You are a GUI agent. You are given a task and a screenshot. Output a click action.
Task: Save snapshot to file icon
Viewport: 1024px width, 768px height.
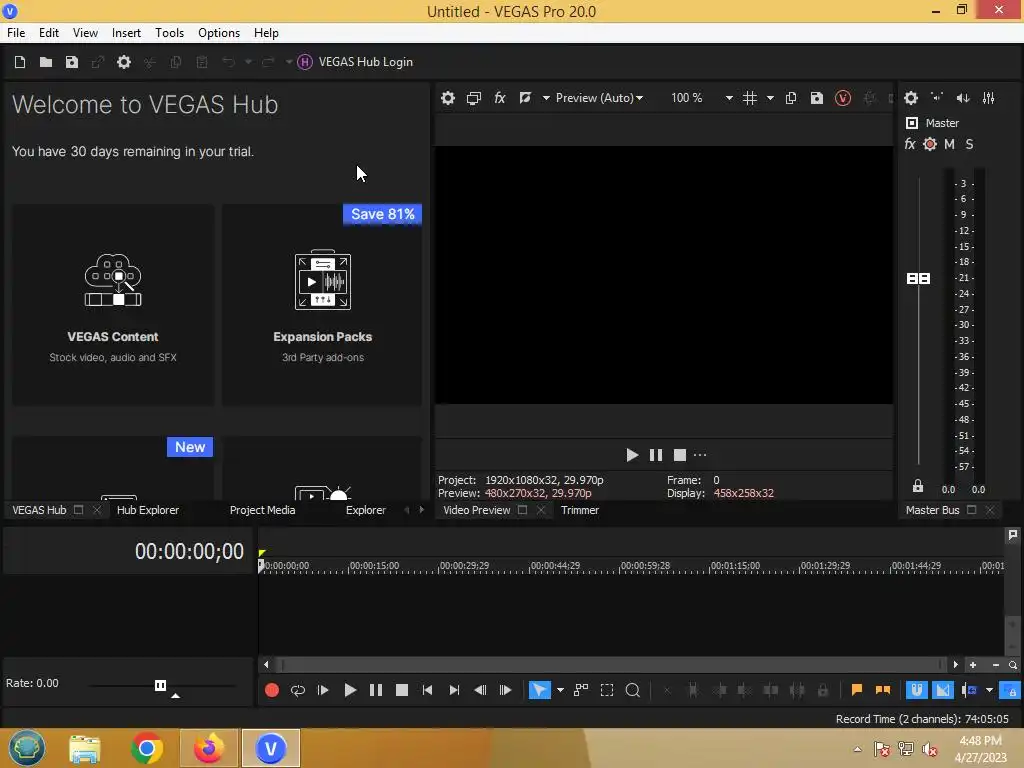coord(816,98)
